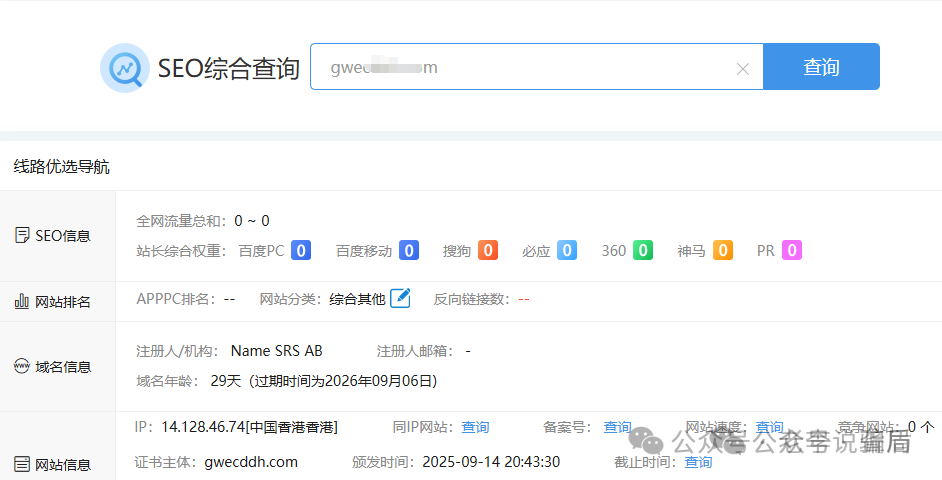
Task: Click the blue 查询 search button
Action: click(821, 67)
